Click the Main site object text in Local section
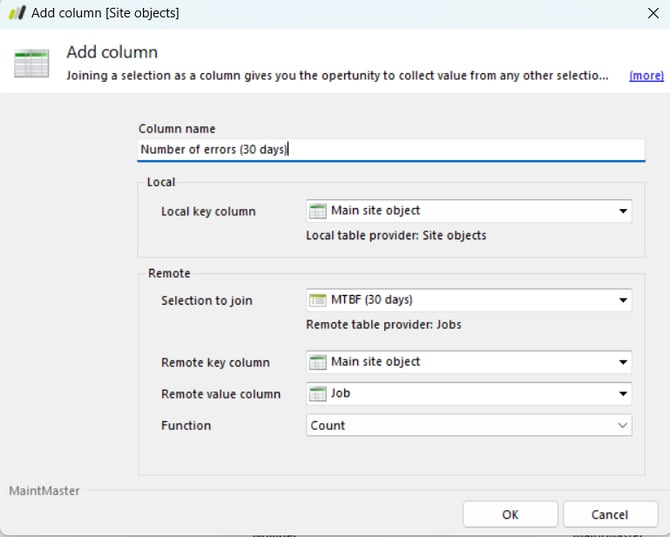 375,211
